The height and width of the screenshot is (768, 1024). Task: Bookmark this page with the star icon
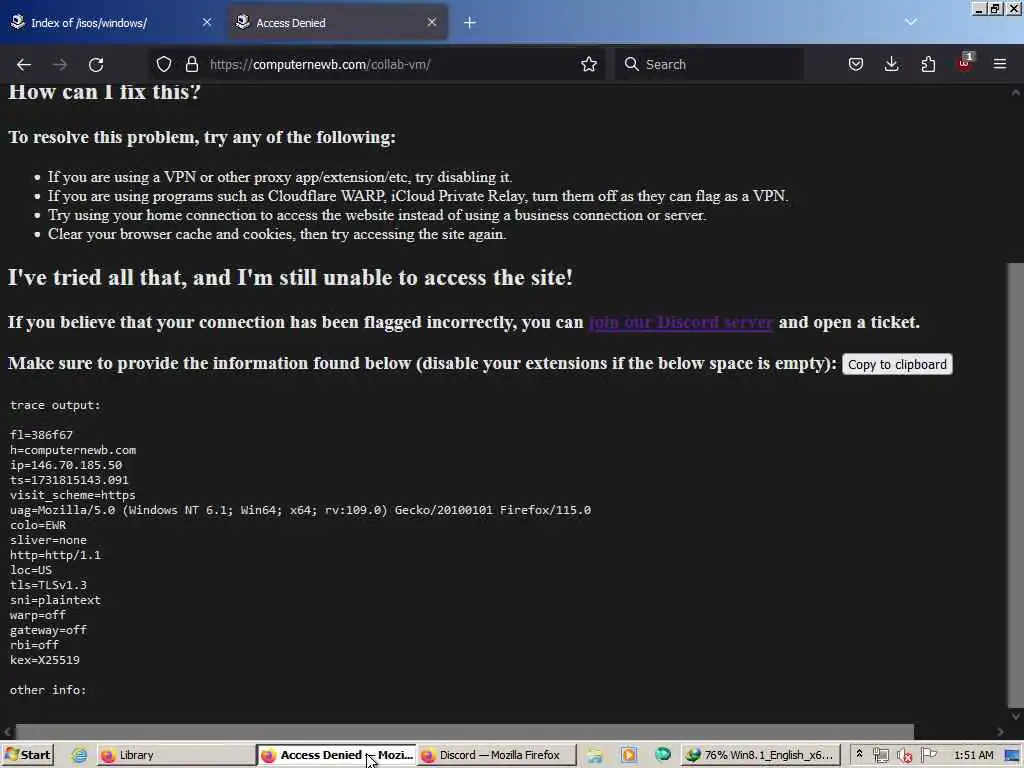point(589,64)
